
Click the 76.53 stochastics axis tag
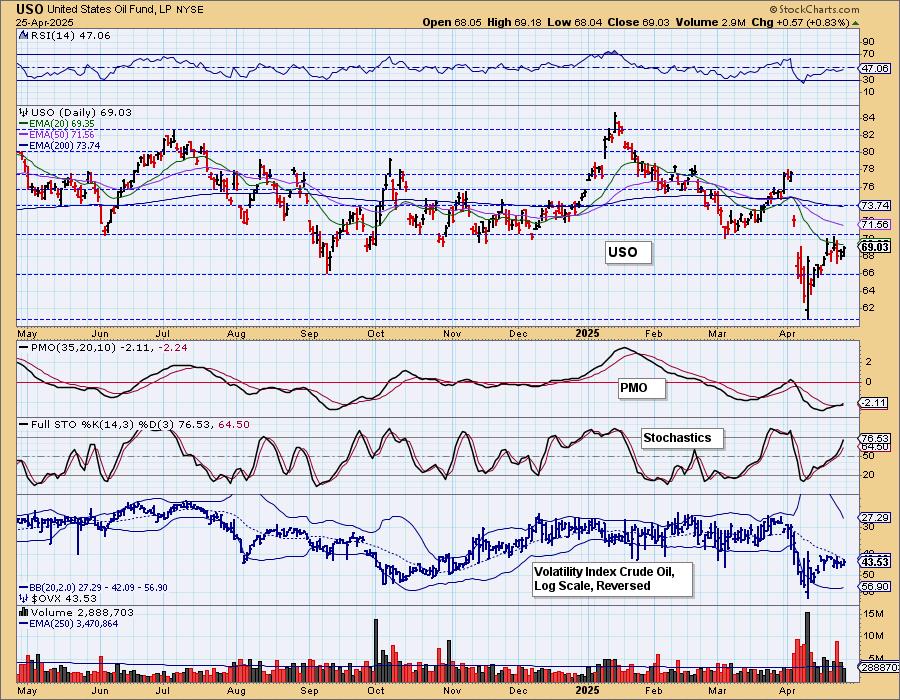(x=875, y=438)
